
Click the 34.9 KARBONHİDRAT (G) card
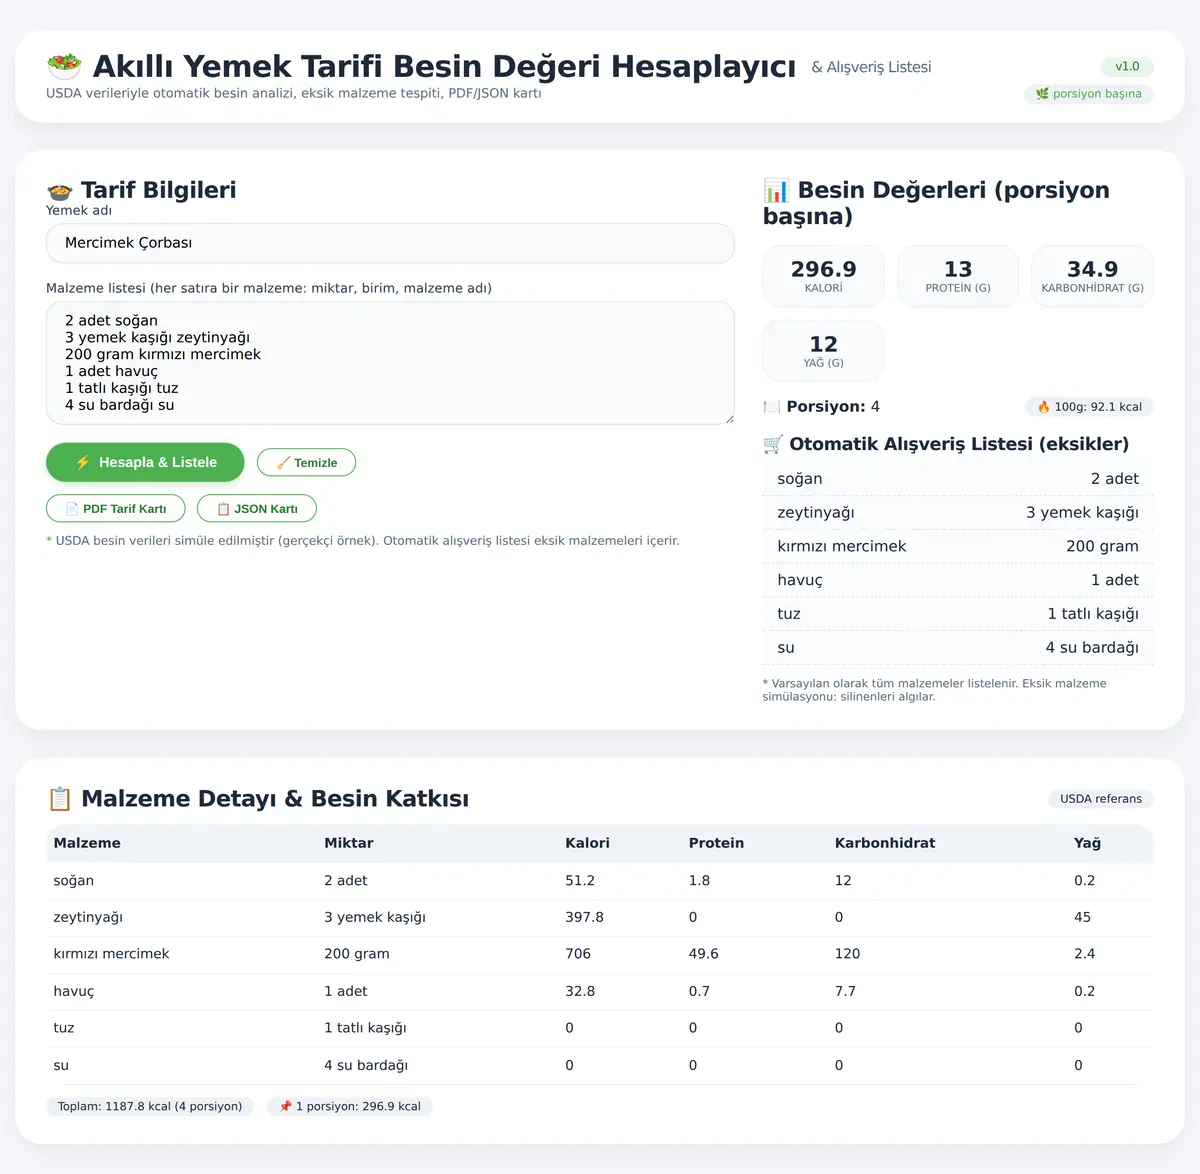pos(1092,276)
